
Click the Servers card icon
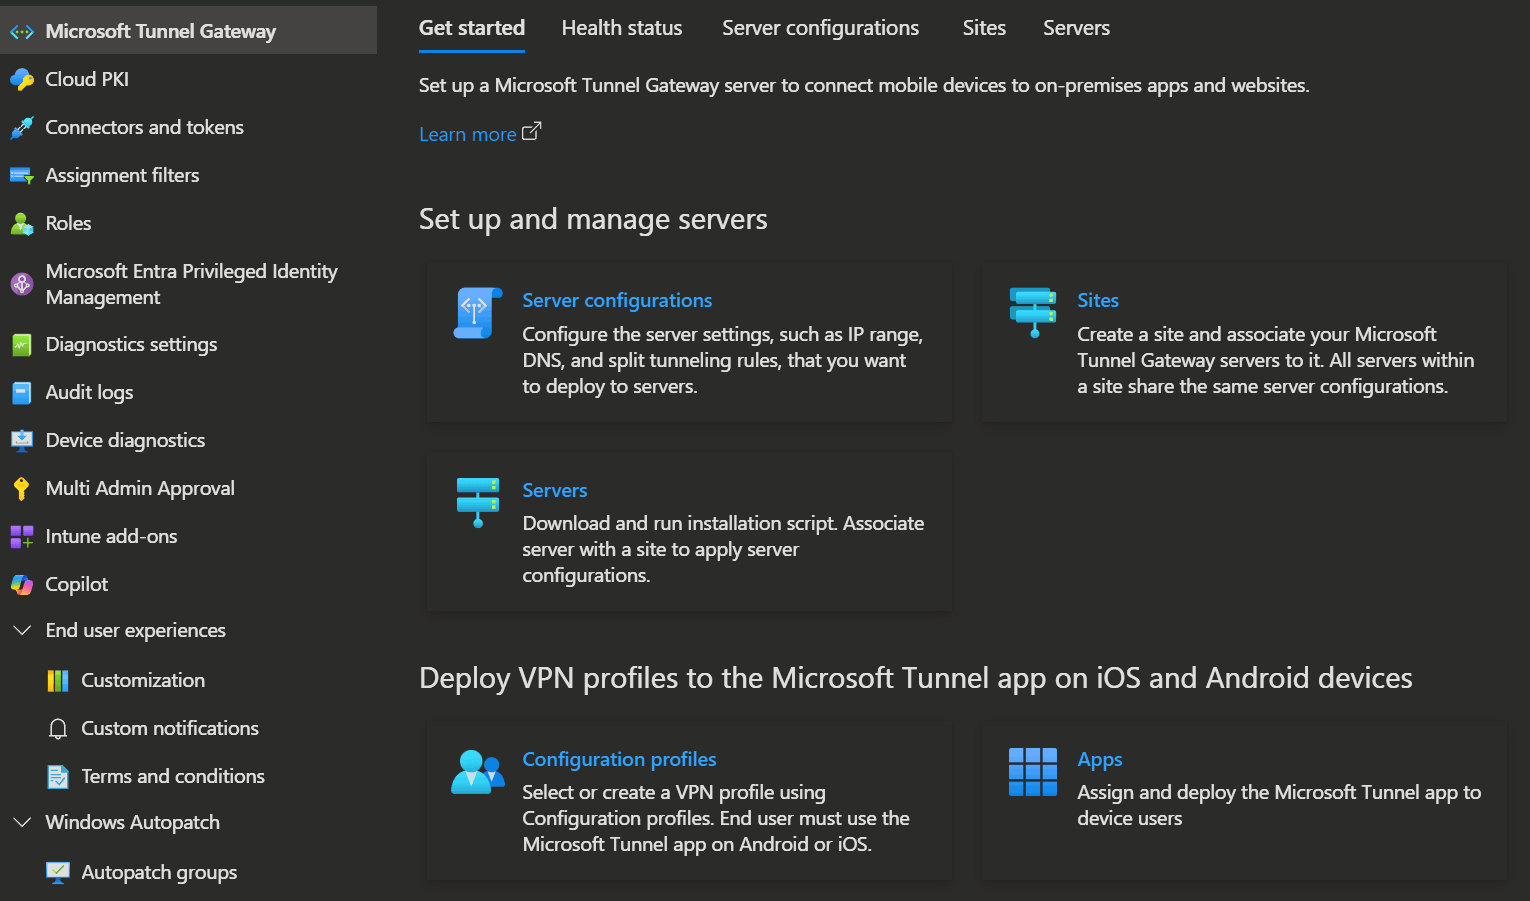[478, 502]
